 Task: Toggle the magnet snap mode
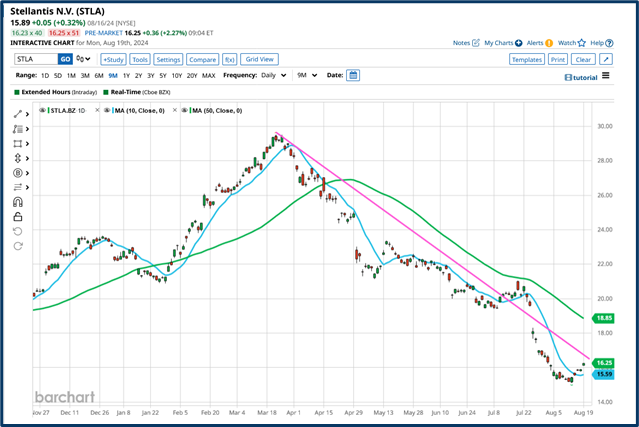click(18, 202)
